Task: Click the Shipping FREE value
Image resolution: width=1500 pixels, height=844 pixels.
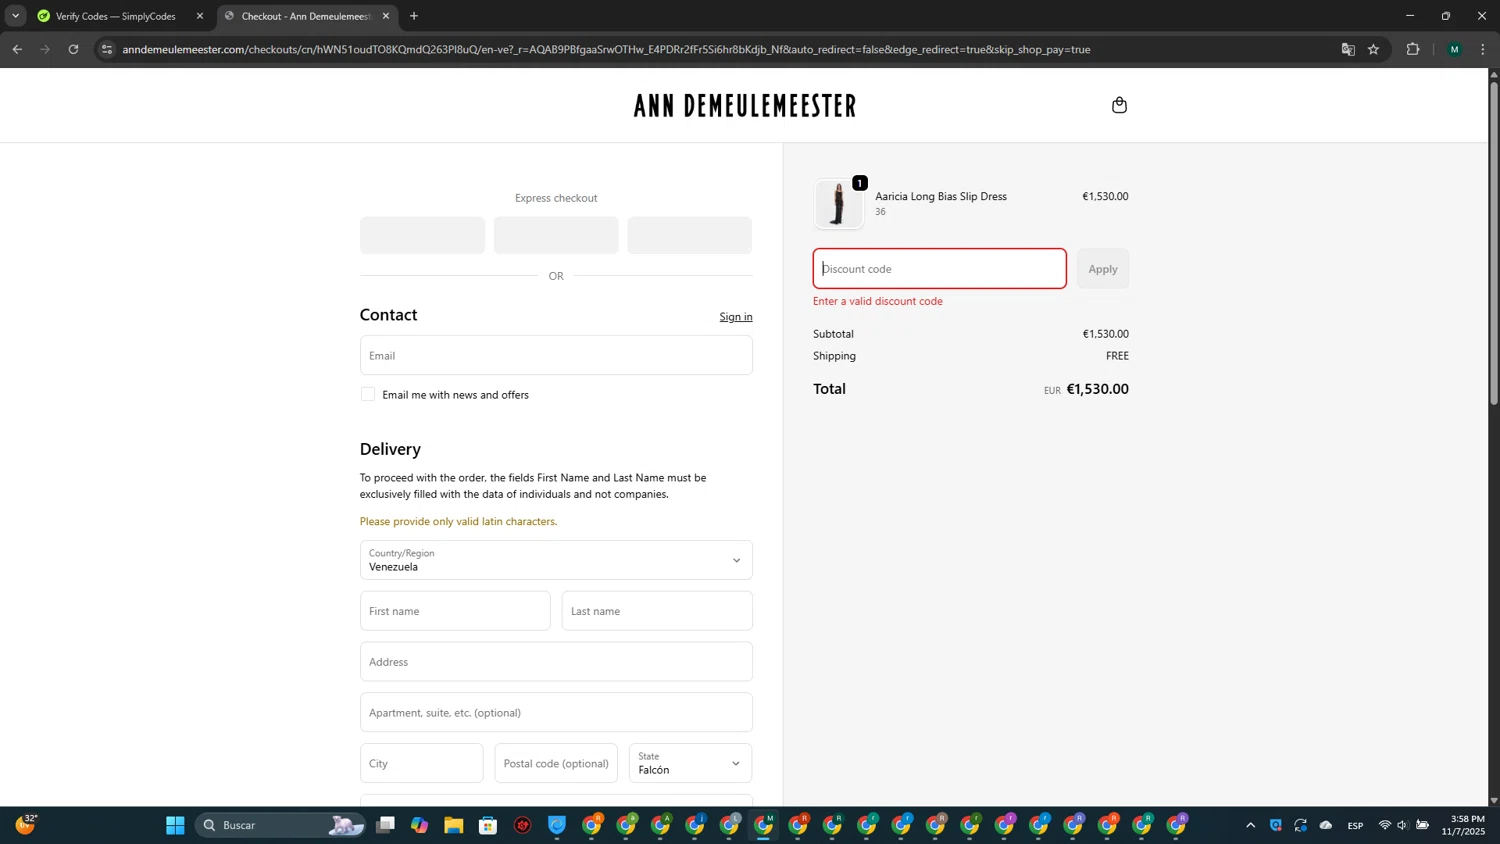Action: [x=1117, y=356]
